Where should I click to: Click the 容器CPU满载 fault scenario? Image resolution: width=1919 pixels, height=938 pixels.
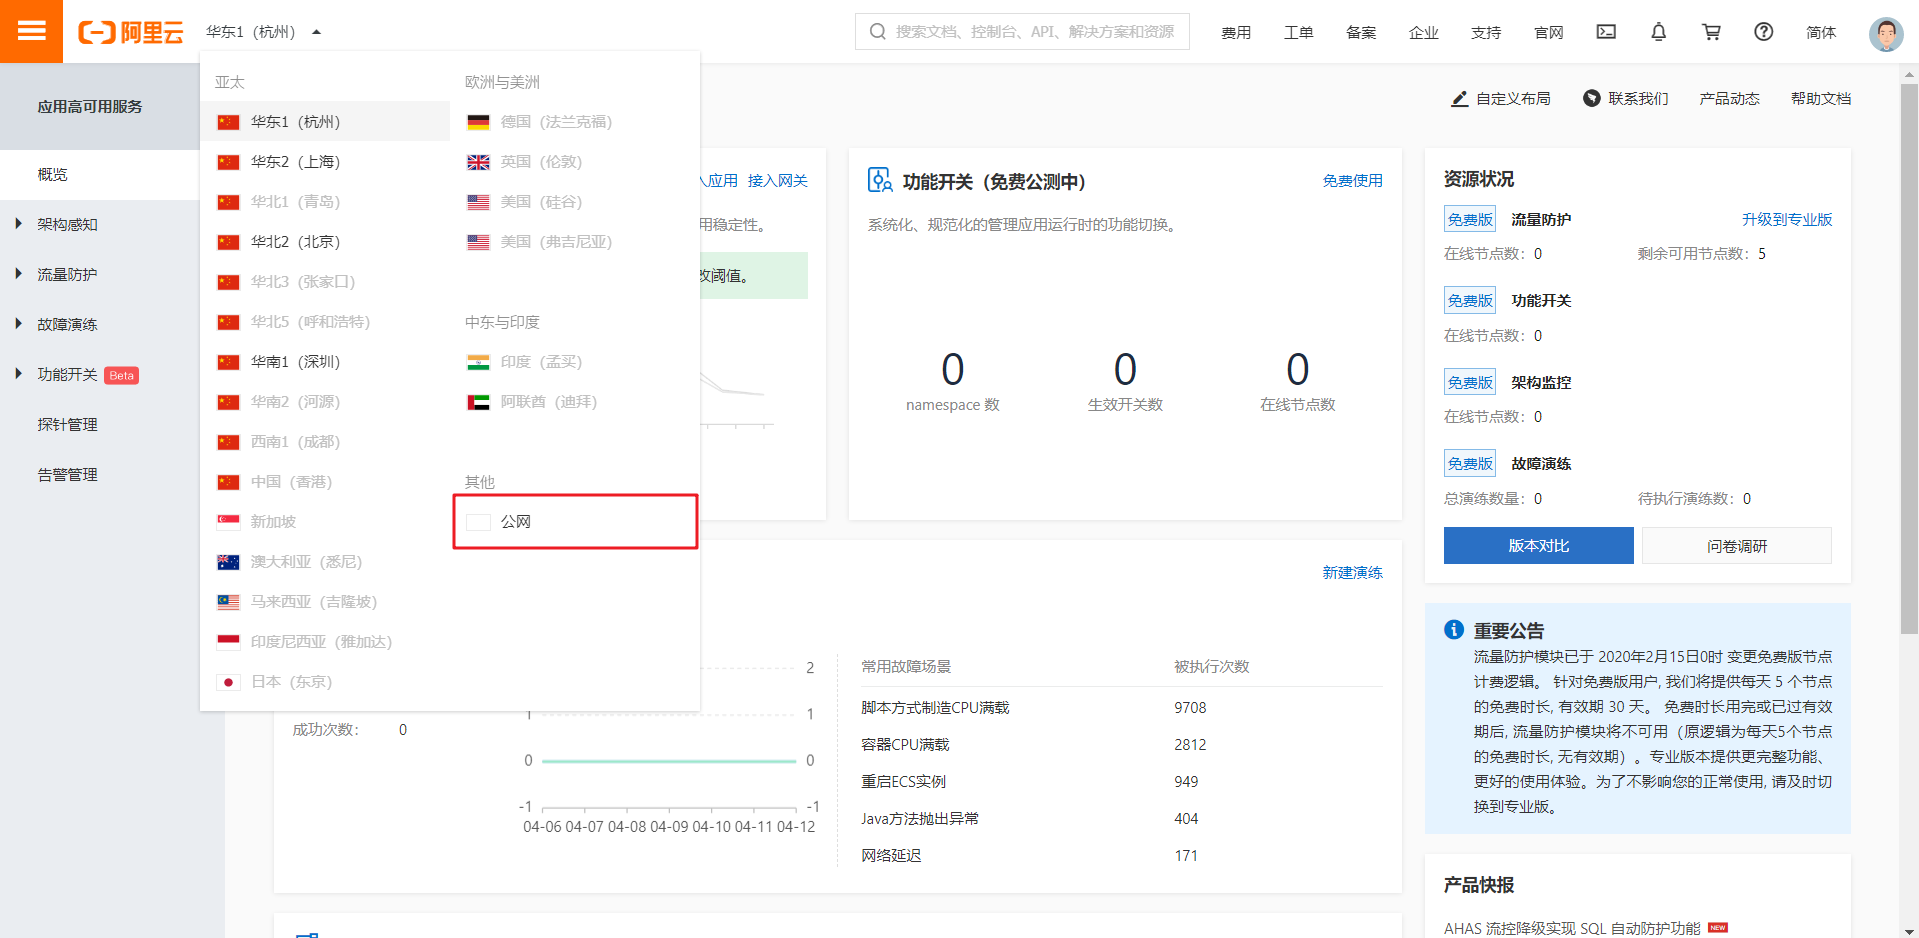(x=905, y=745)
